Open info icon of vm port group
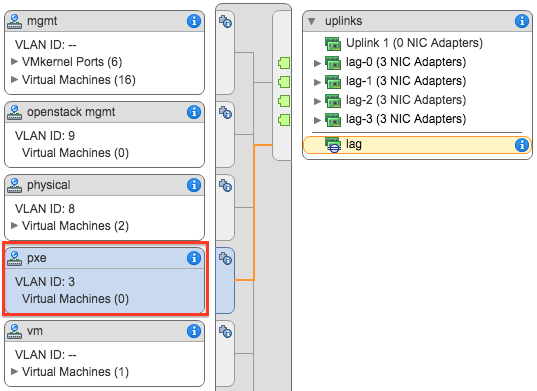This screenshot has height=391, width=537. [194, 331]
